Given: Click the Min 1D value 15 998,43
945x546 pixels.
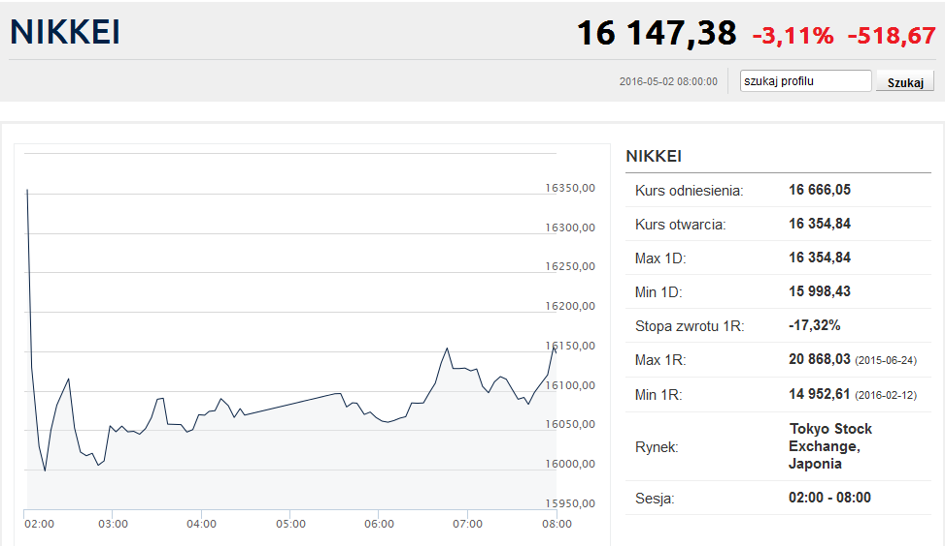Looking at the screenshot, I should pyautogui.click(x=820, y=292).
